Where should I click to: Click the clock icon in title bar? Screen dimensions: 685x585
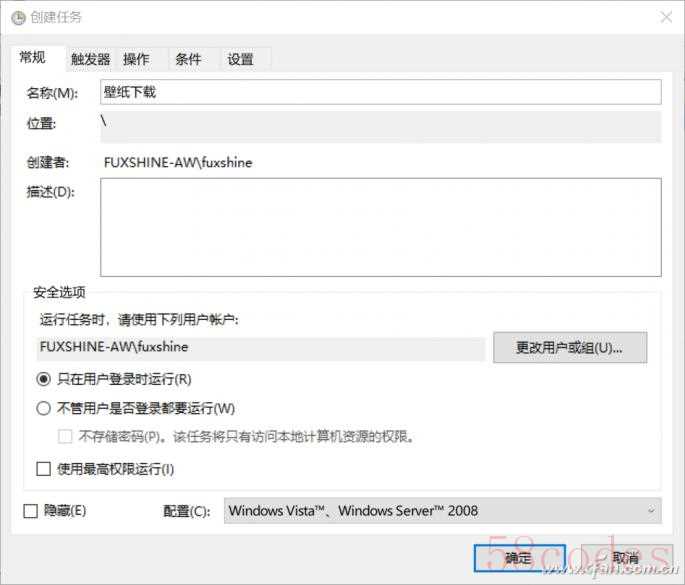[16, 17]
